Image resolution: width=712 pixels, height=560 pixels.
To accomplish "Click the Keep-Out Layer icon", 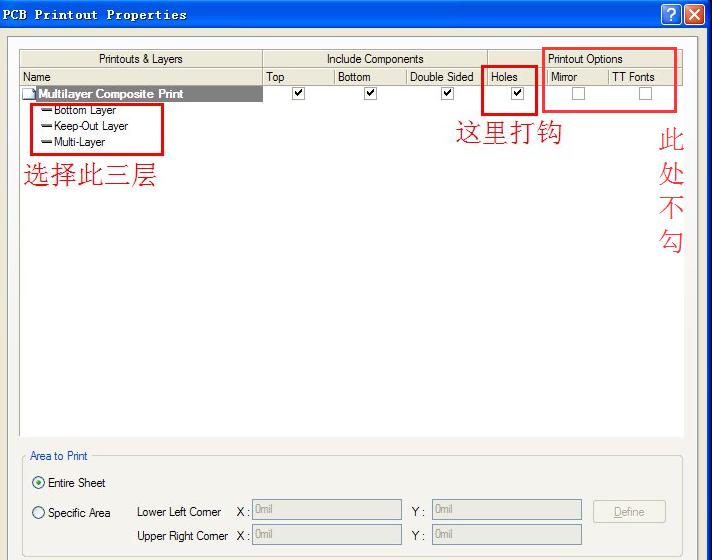I will 46,127.
